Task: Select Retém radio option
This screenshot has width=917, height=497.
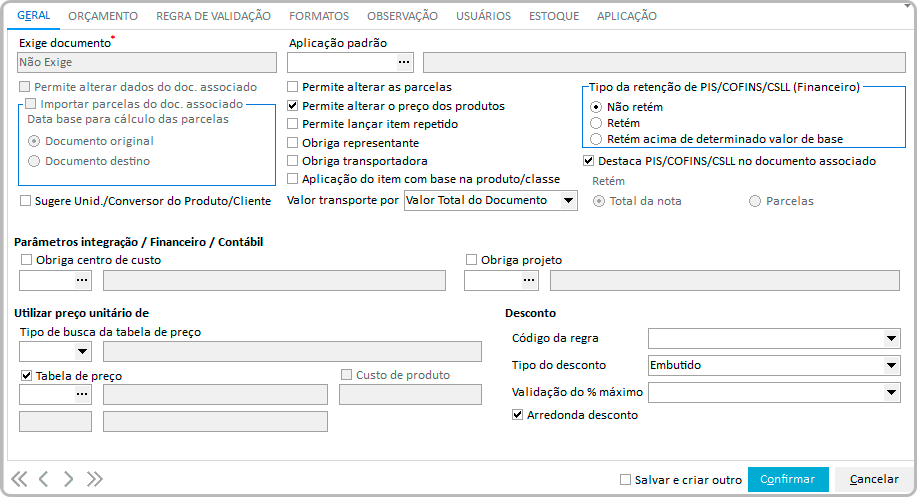Action: [x=596, y=123]
